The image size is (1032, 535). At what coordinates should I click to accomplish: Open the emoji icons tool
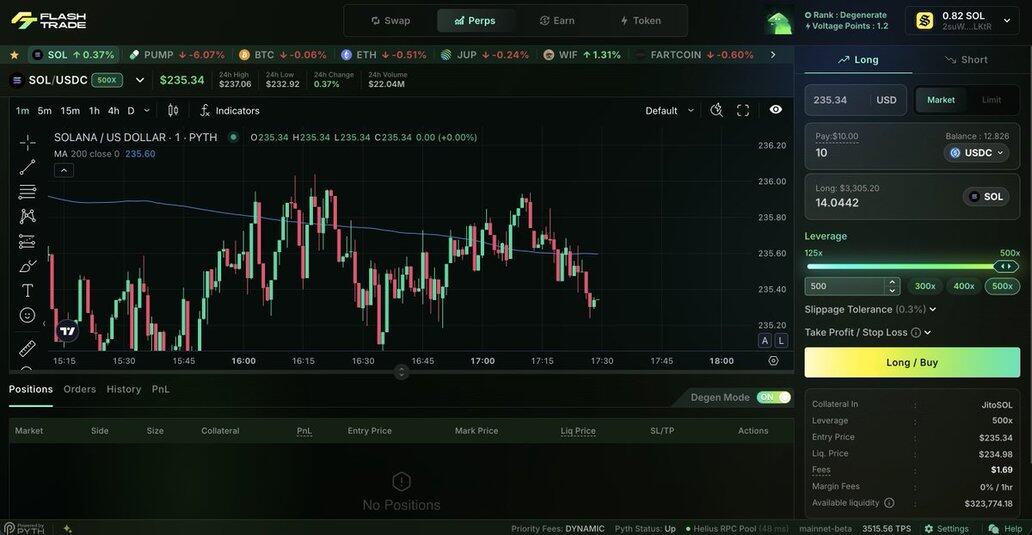click(28, 315)
